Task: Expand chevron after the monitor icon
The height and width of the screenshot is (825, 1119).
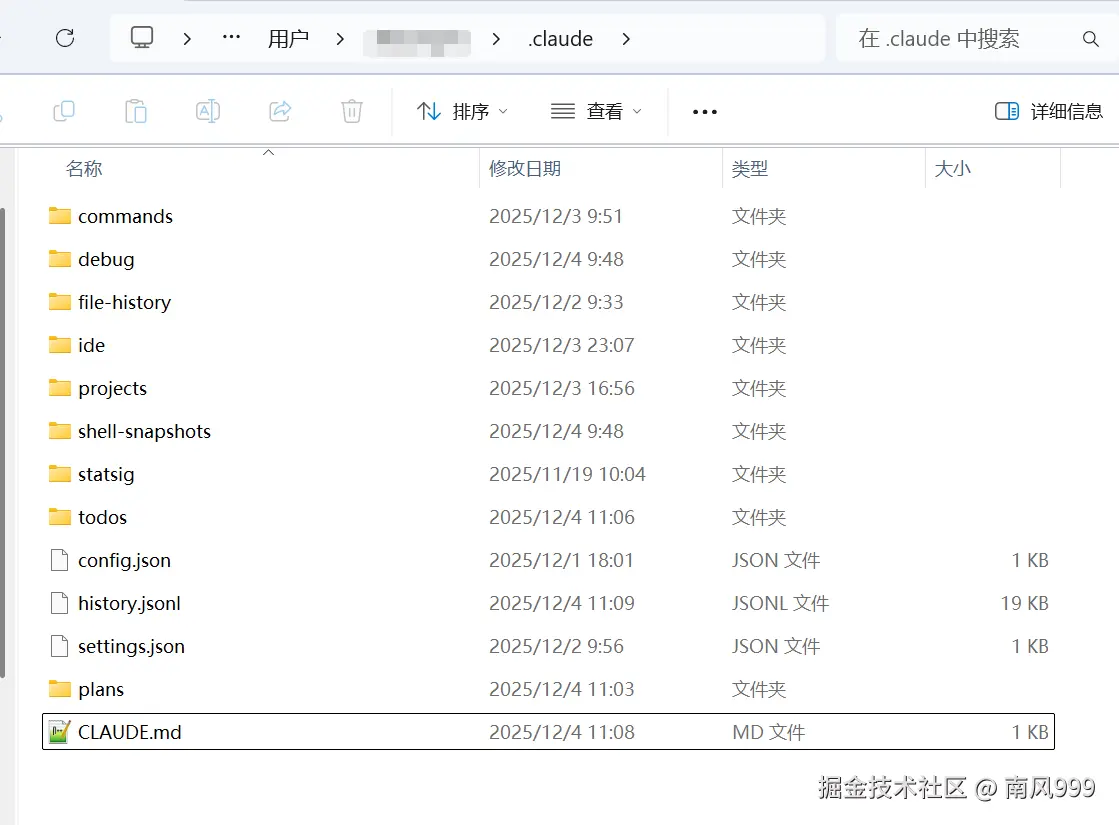Action: point(187,39)
